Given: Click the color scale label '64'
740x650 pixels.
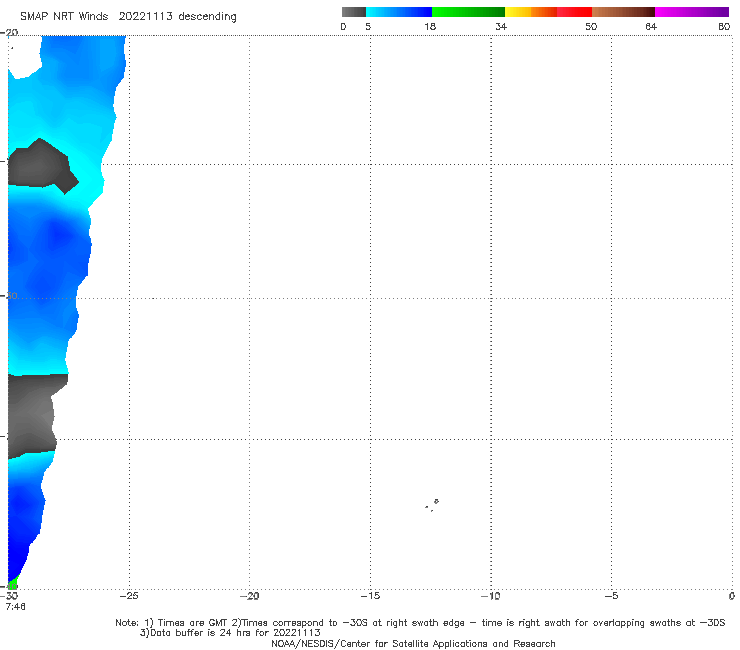Looking at the screenshot, I should [651, 27].
